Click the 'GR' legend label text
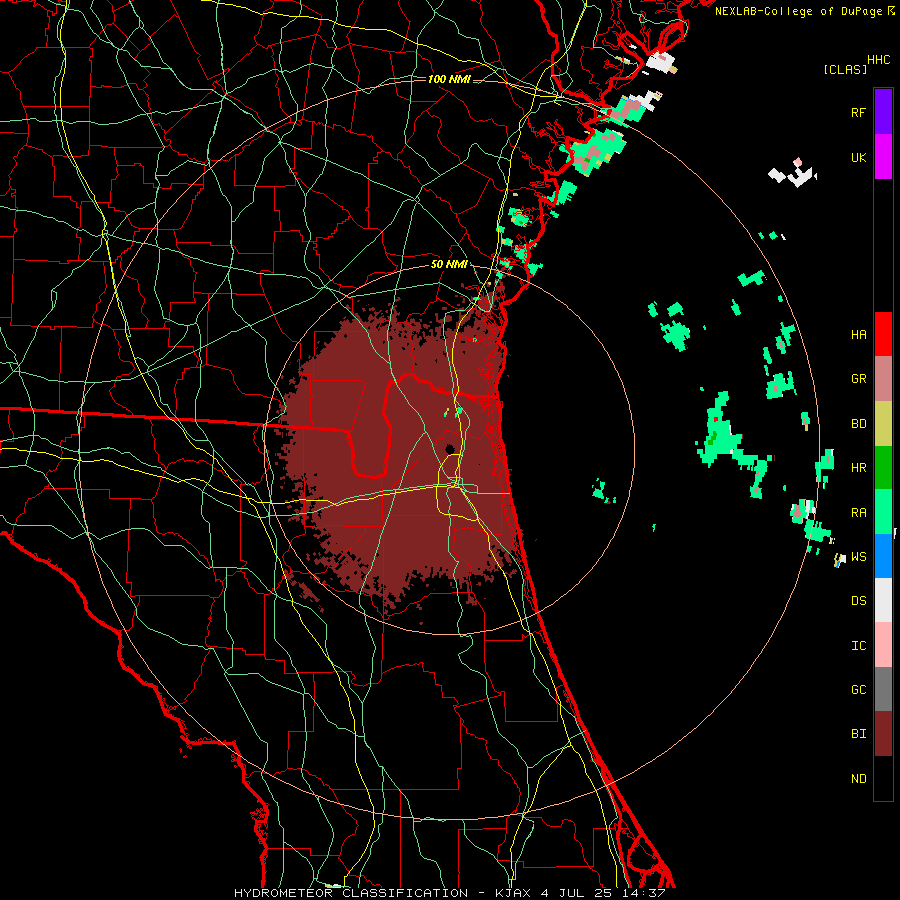The image size is (900, 900). (x=858, y=379)
